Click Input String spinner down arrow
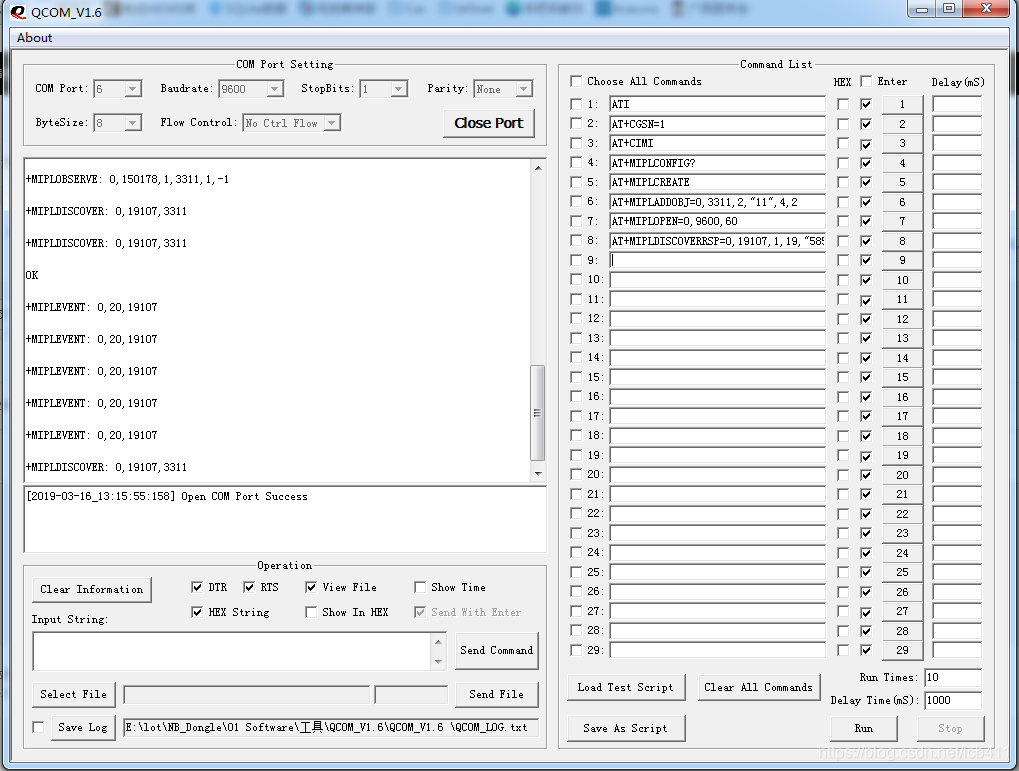 point(438,661)
